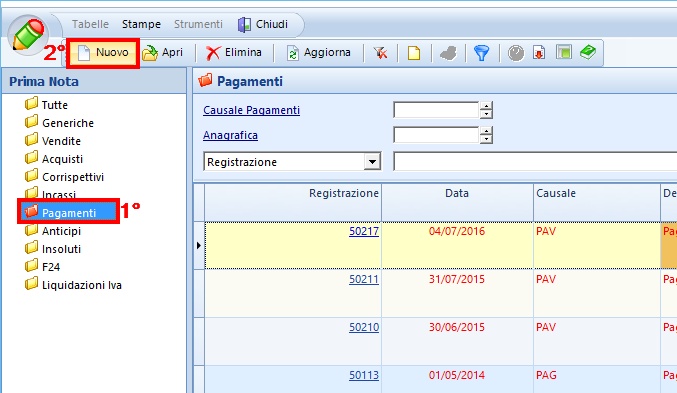Screen dimensions: 677x393
Task: Open the Stampe menu
Action: [x=141, y=24]
